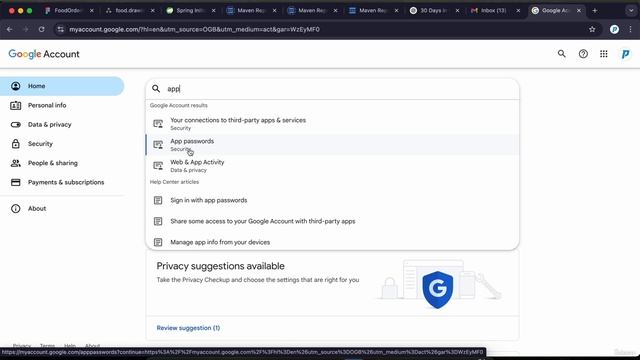This screenshot has height=360, width=640.
Task: Switch to the FoodOrder browser tab
Action: tap(67, 11)
